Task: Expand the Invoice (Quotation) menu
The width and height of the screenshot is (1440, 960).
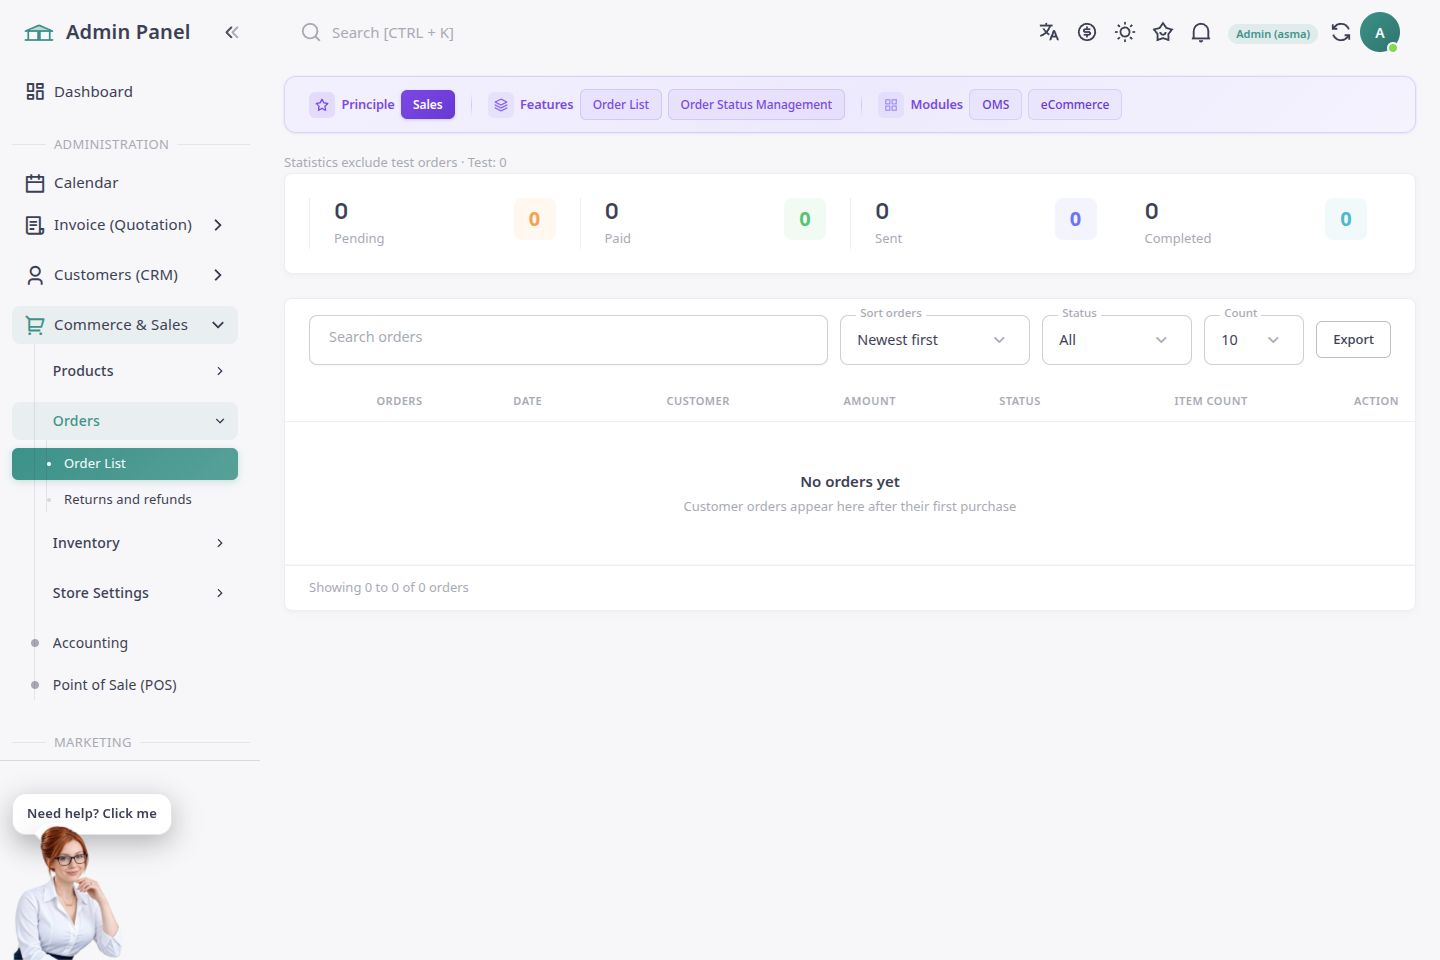Action: (125, 225)
